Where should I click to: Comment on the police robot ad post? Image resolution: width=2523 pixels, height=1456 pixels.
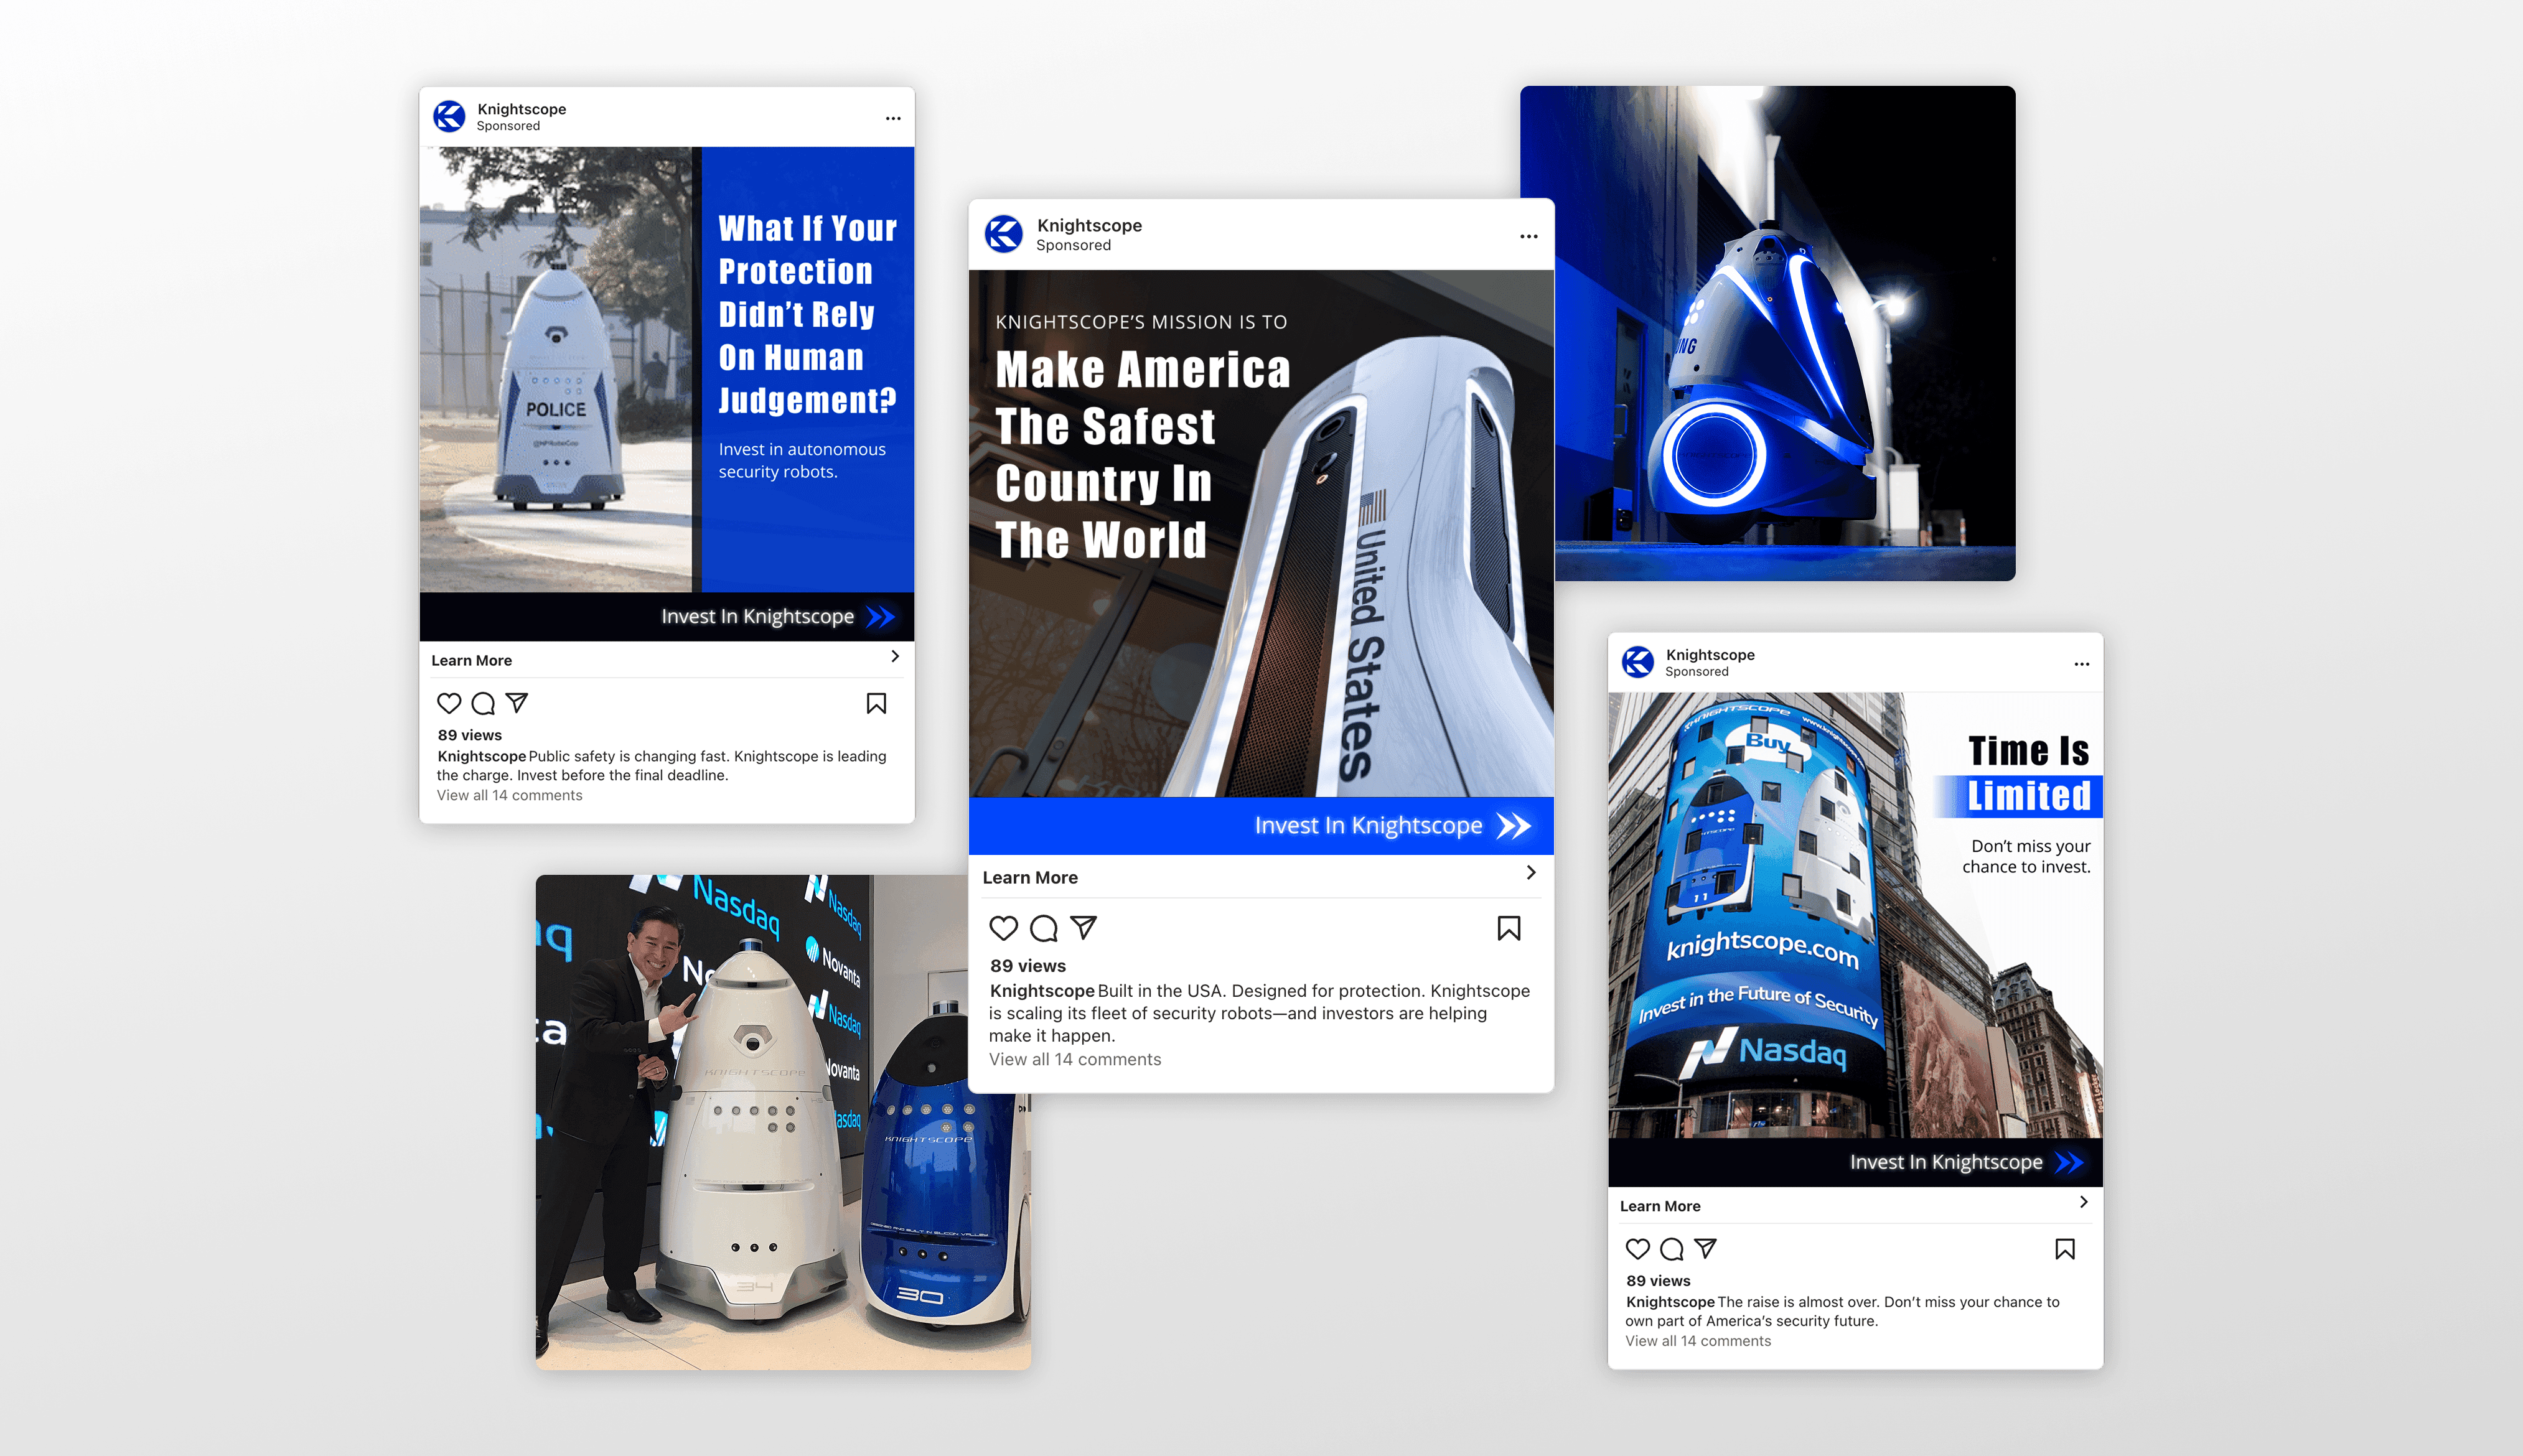click(x=483, y=703)
